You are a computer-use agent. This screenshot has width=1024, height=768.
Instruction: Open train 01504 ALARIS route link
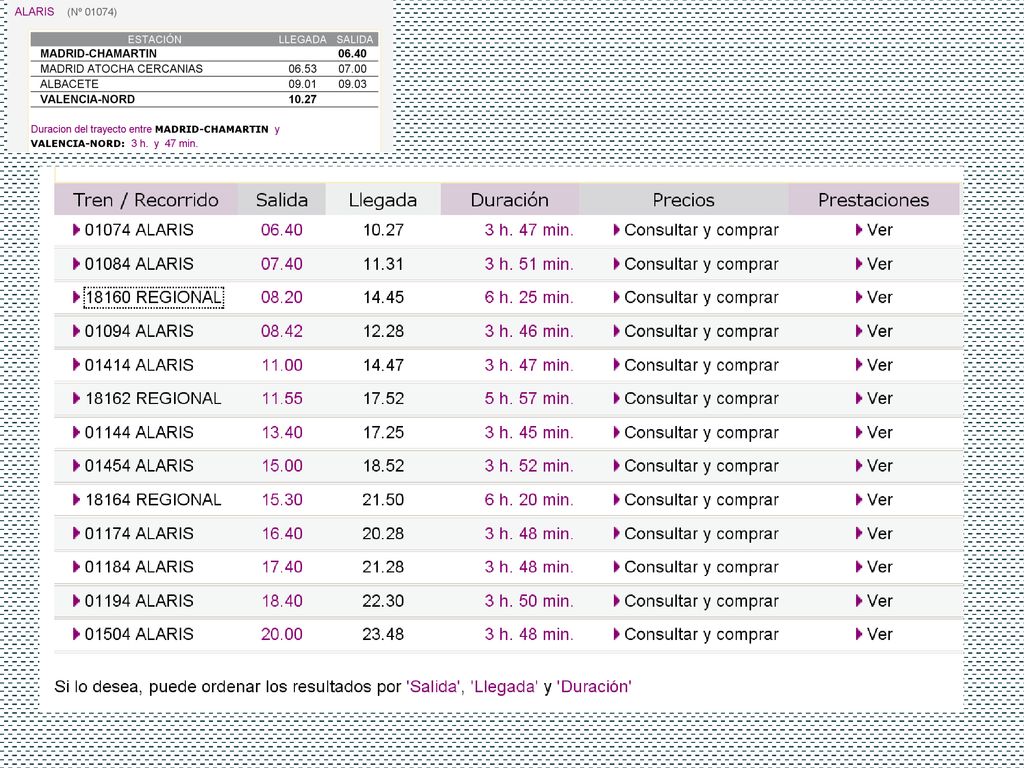click(x=139, y=634)
